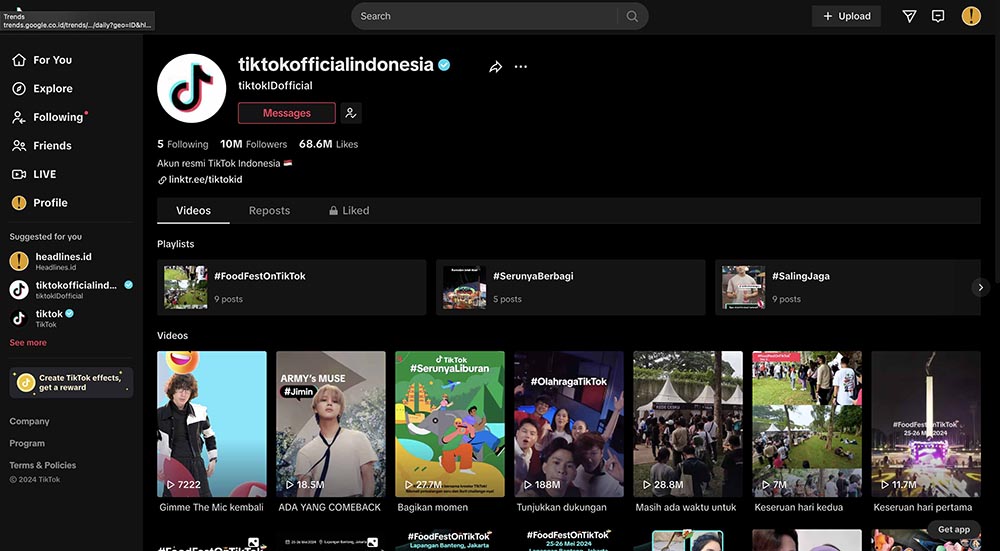Image resolution: width=1000 pixels, height=551 pixels.
Task: Open the inbox notifications icon
Action: pos(938,17)
